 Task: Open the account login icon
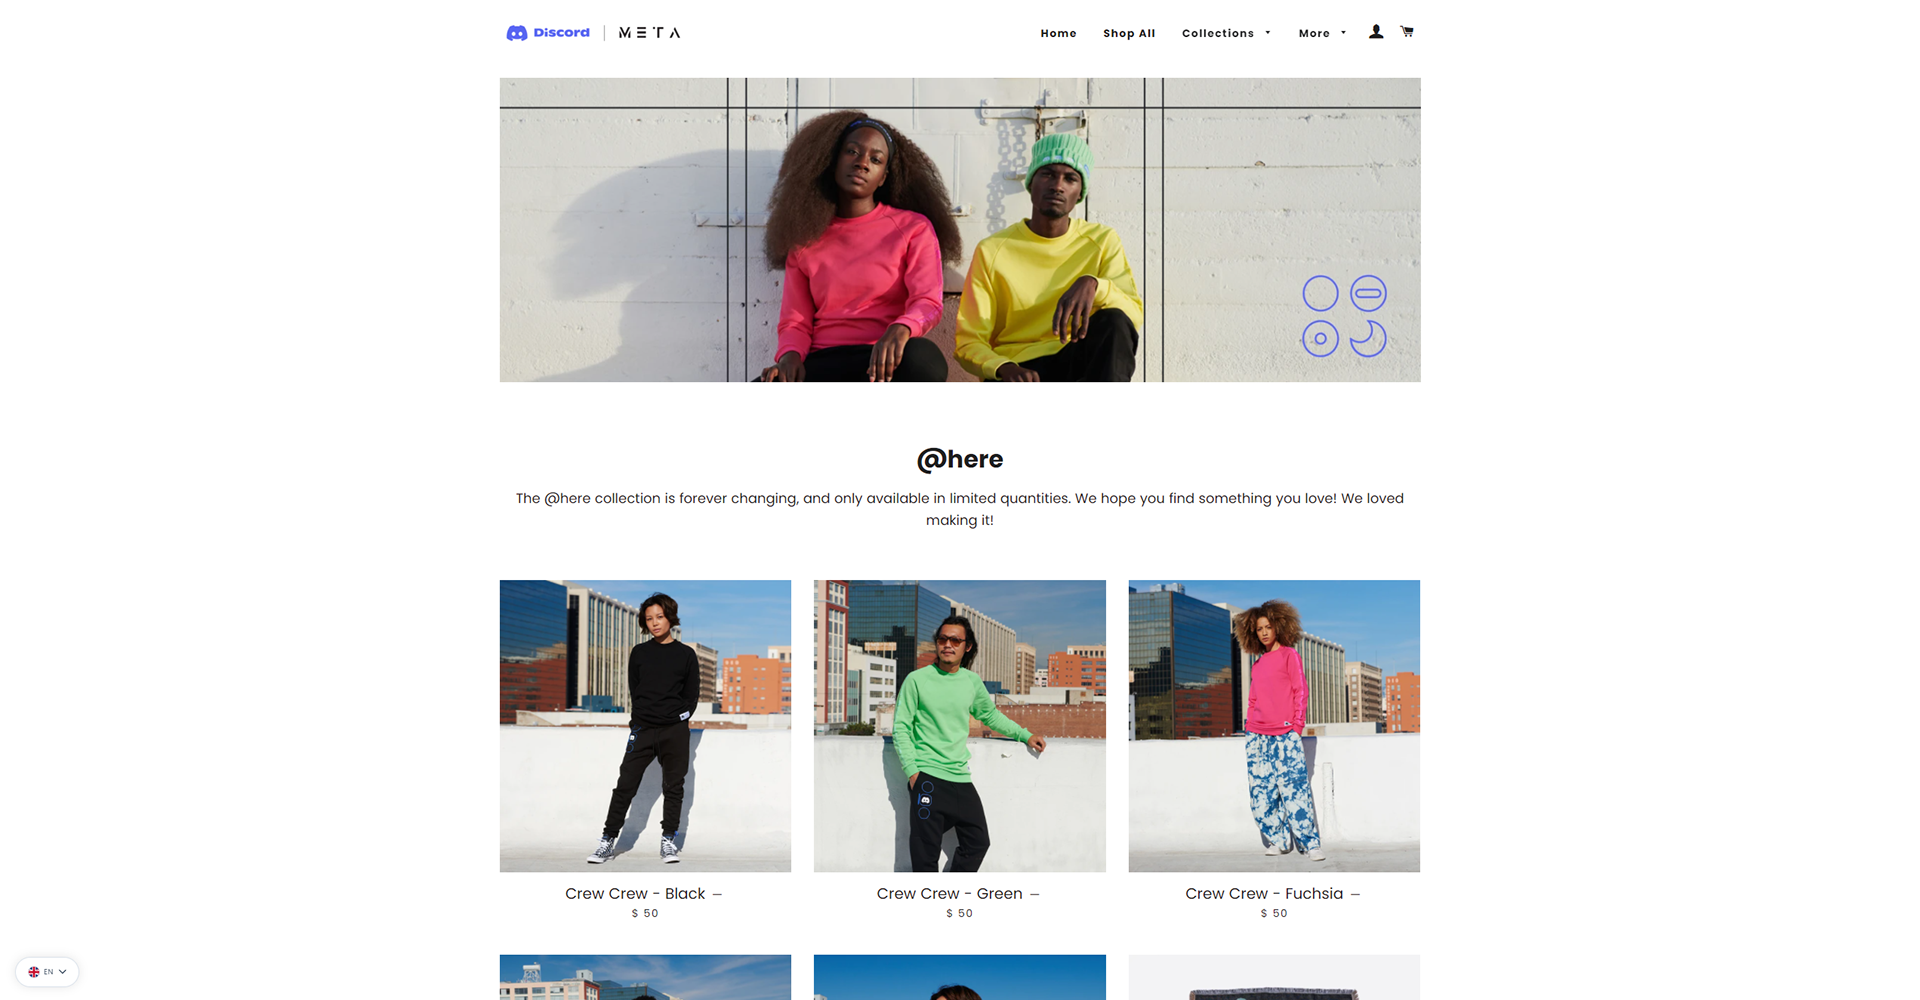click(1376, 32)
